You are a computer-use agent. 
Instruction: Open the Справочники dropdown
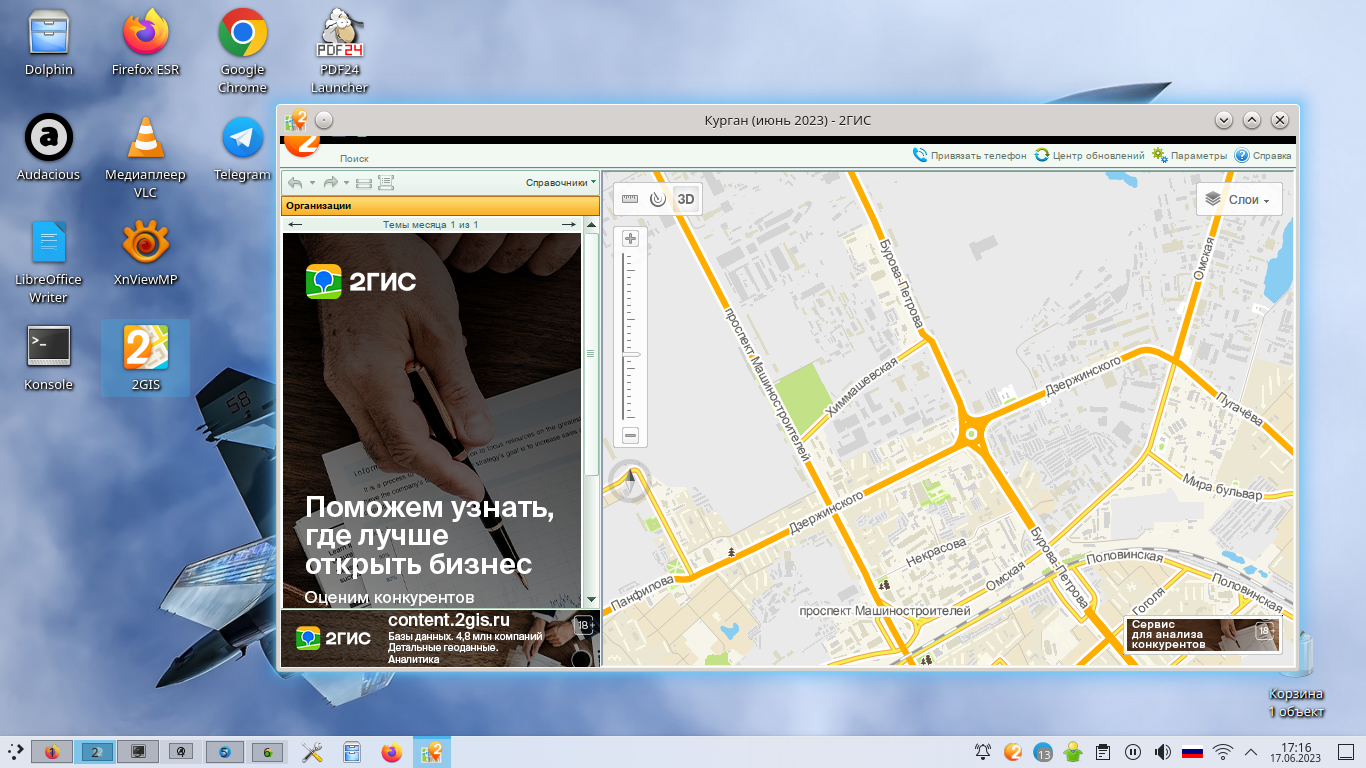[561, 183]
